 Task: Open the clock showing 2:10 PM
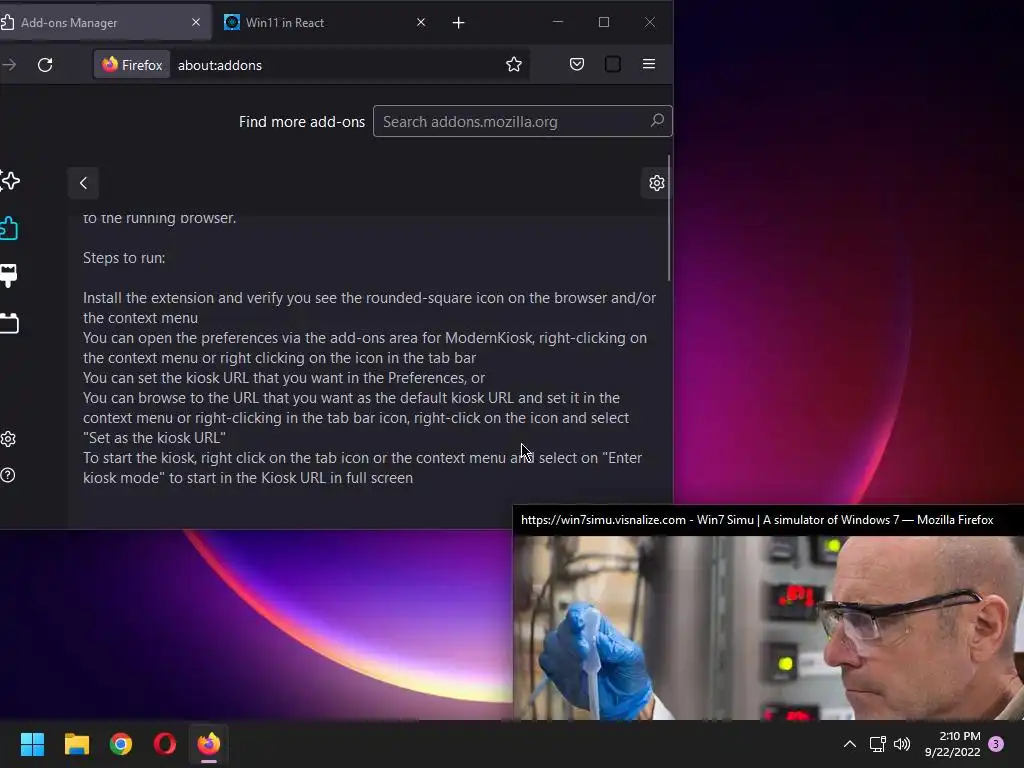(x=953, y=744)
